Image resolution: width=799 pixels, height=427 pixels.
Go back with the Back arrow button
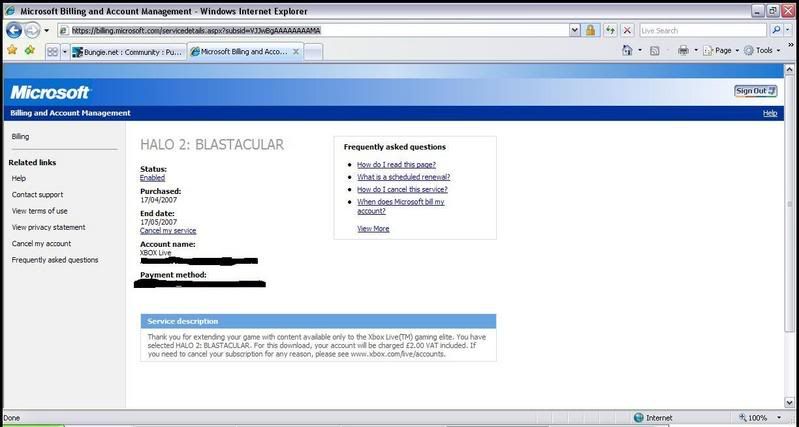point(14,31)
